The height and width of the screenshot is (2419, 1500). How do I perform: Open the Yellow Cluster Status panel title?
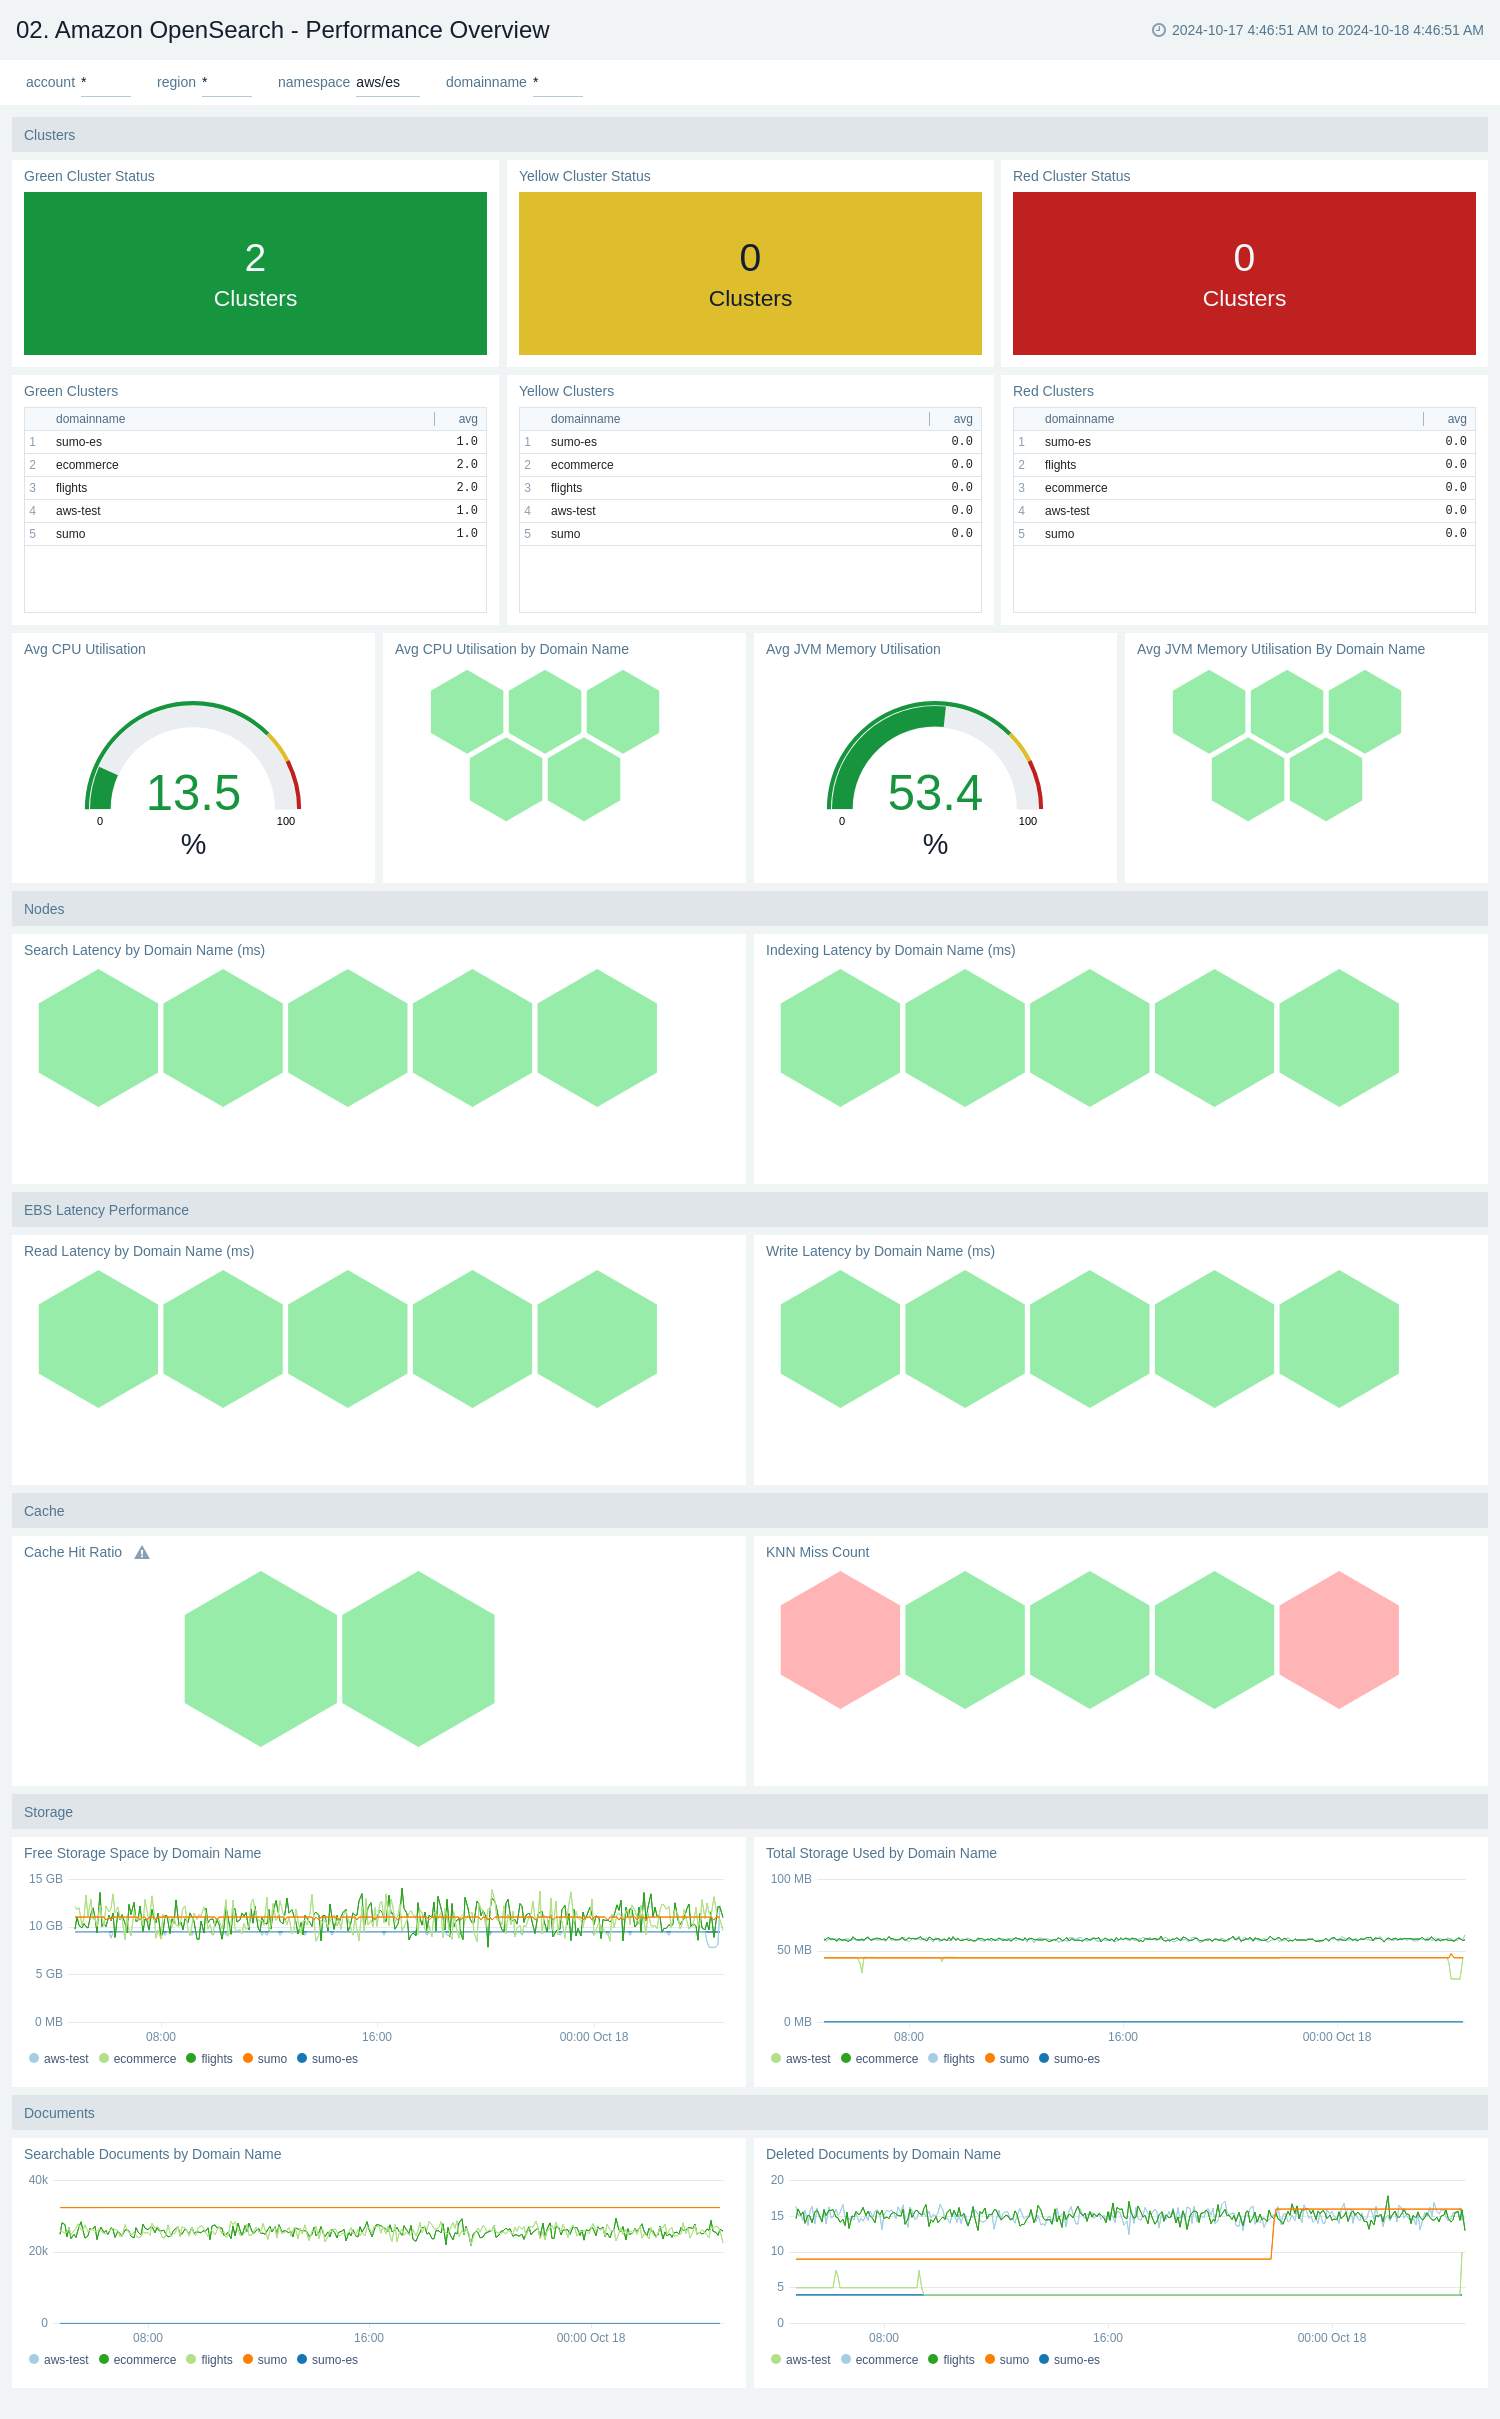584,176
